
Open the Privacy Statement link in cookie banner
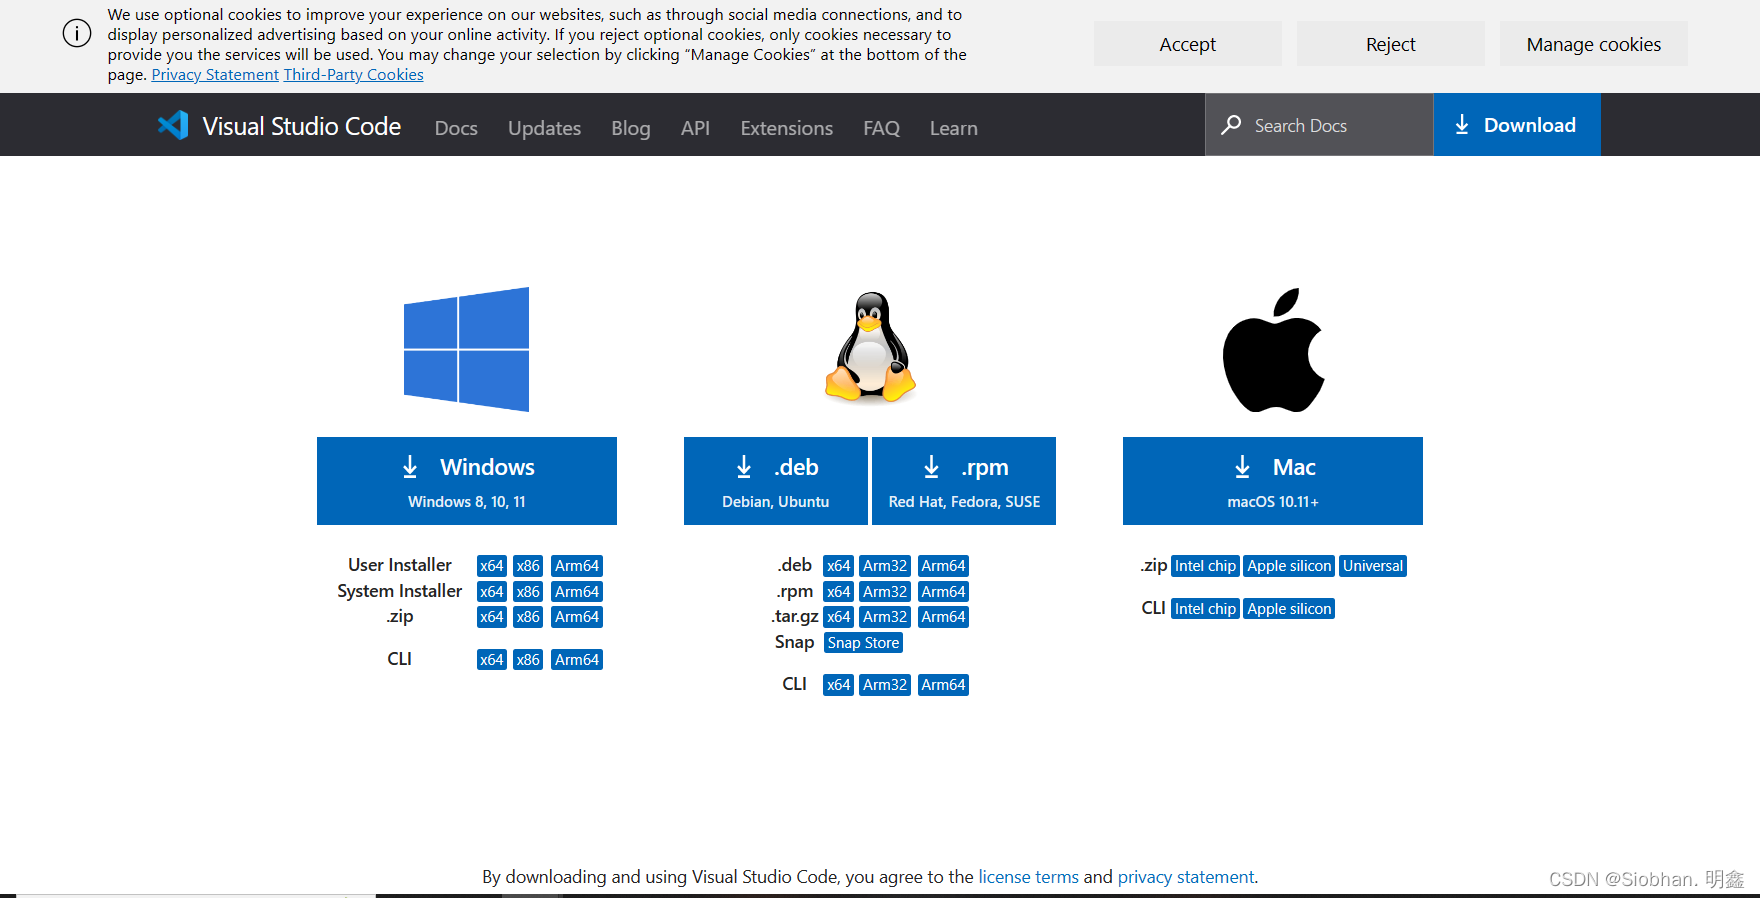click(215, 75)
